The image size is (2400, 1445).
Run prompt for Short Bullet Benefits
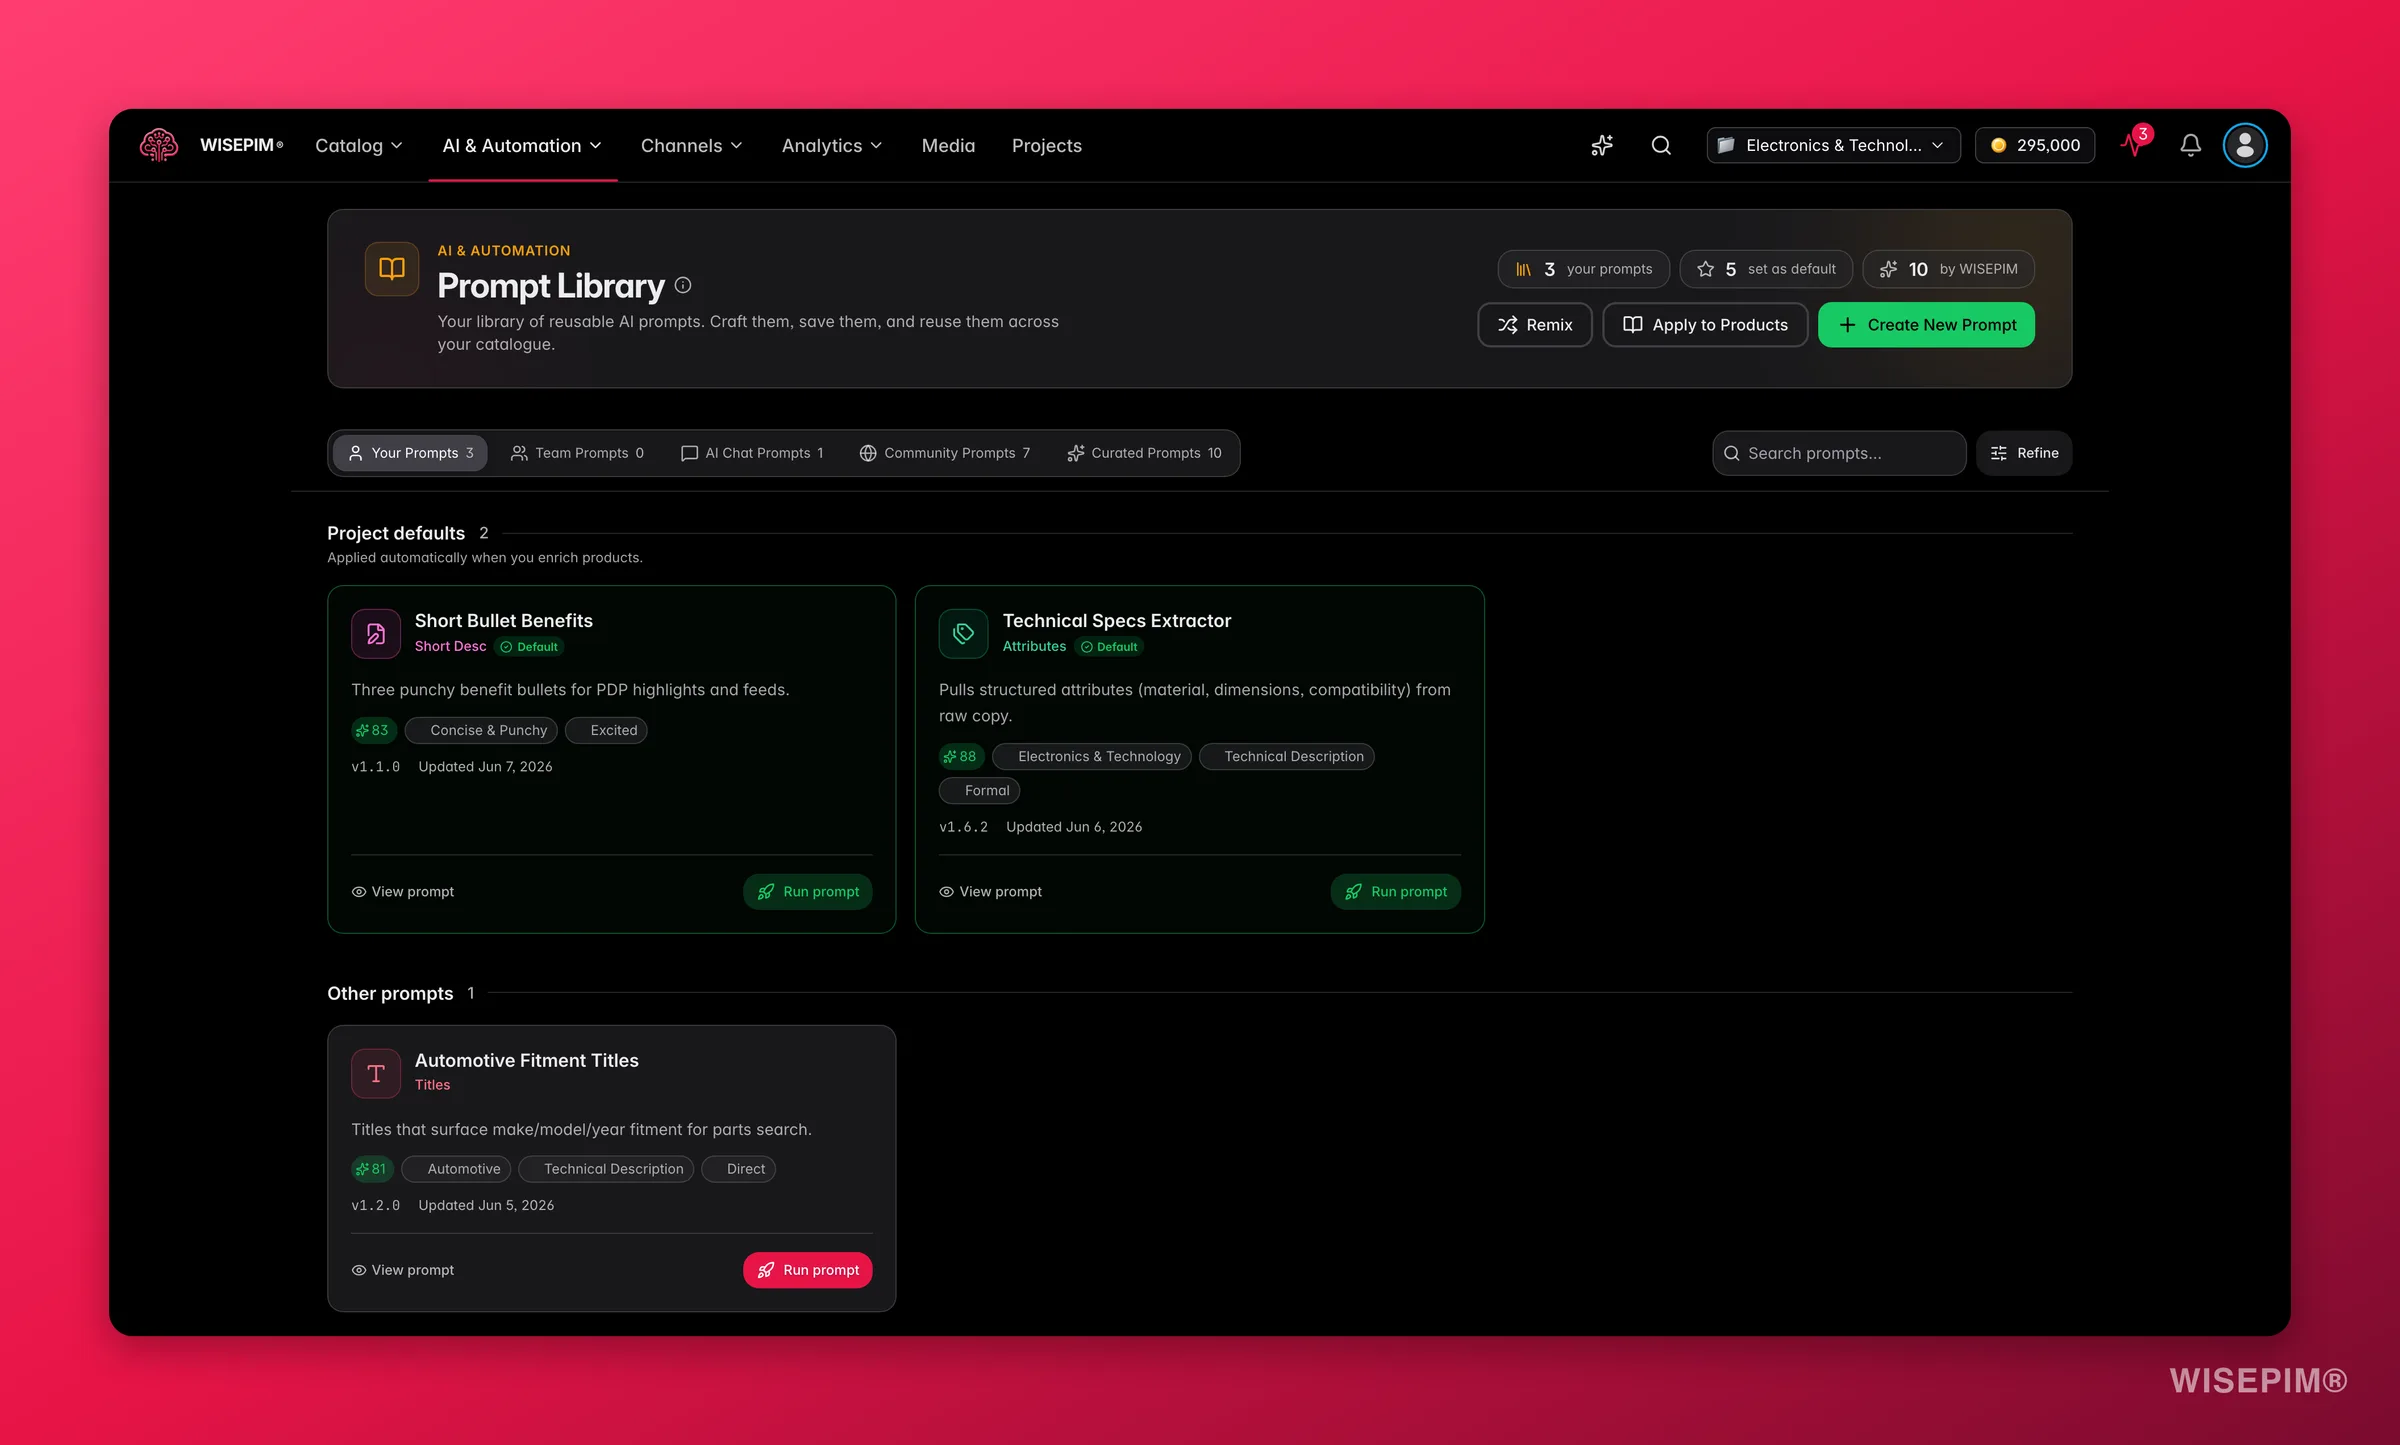pos(808,891)
